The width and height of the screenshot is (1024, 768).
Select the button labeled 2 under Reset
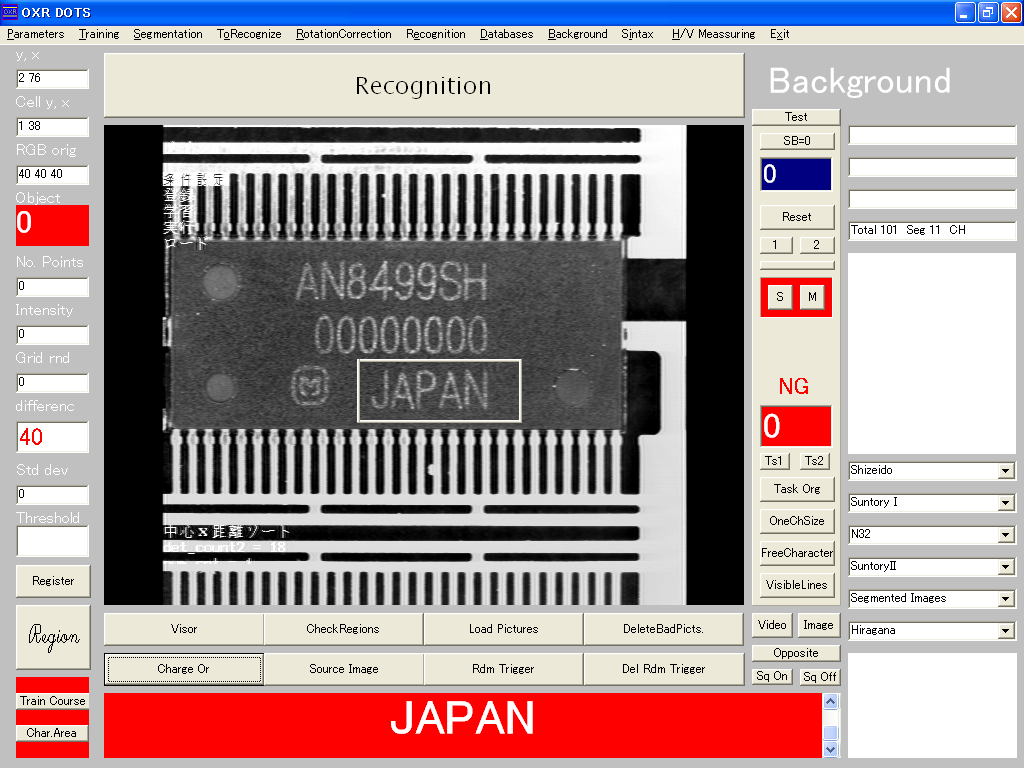(816, 245)
